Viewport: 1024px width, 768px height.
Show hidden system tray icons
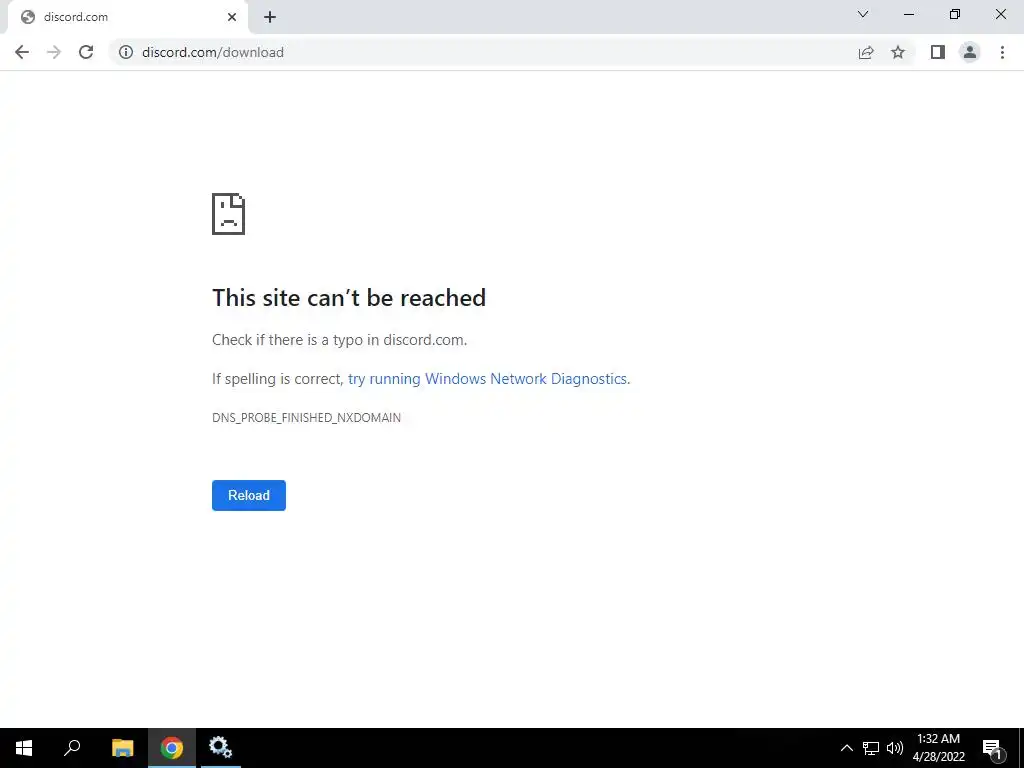pos(846,748)
